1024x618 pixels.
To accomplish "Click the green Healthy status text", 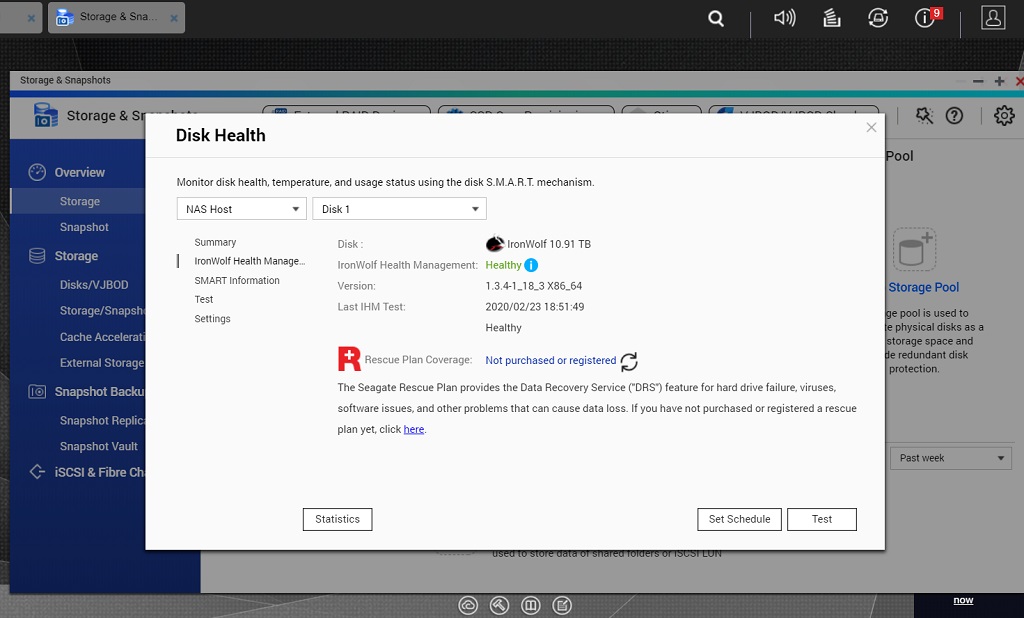I will [504, 265].
